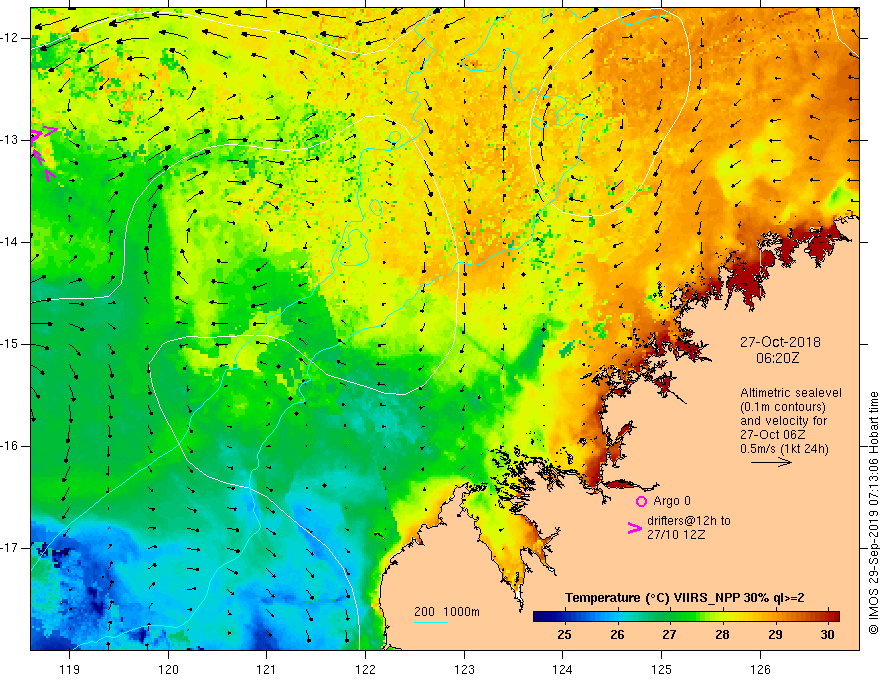Click the colorbar tick label 29
The width and height of the screenshot is (880, 680).
click(x=774, y=635)
